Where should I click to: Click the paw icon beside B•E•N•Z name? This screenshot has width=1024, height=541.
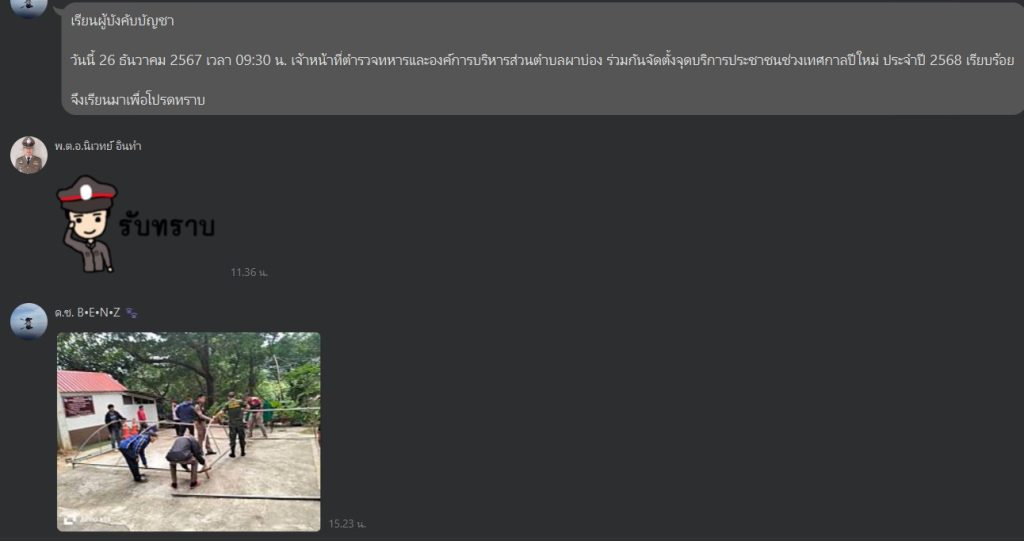coord(131,313)
